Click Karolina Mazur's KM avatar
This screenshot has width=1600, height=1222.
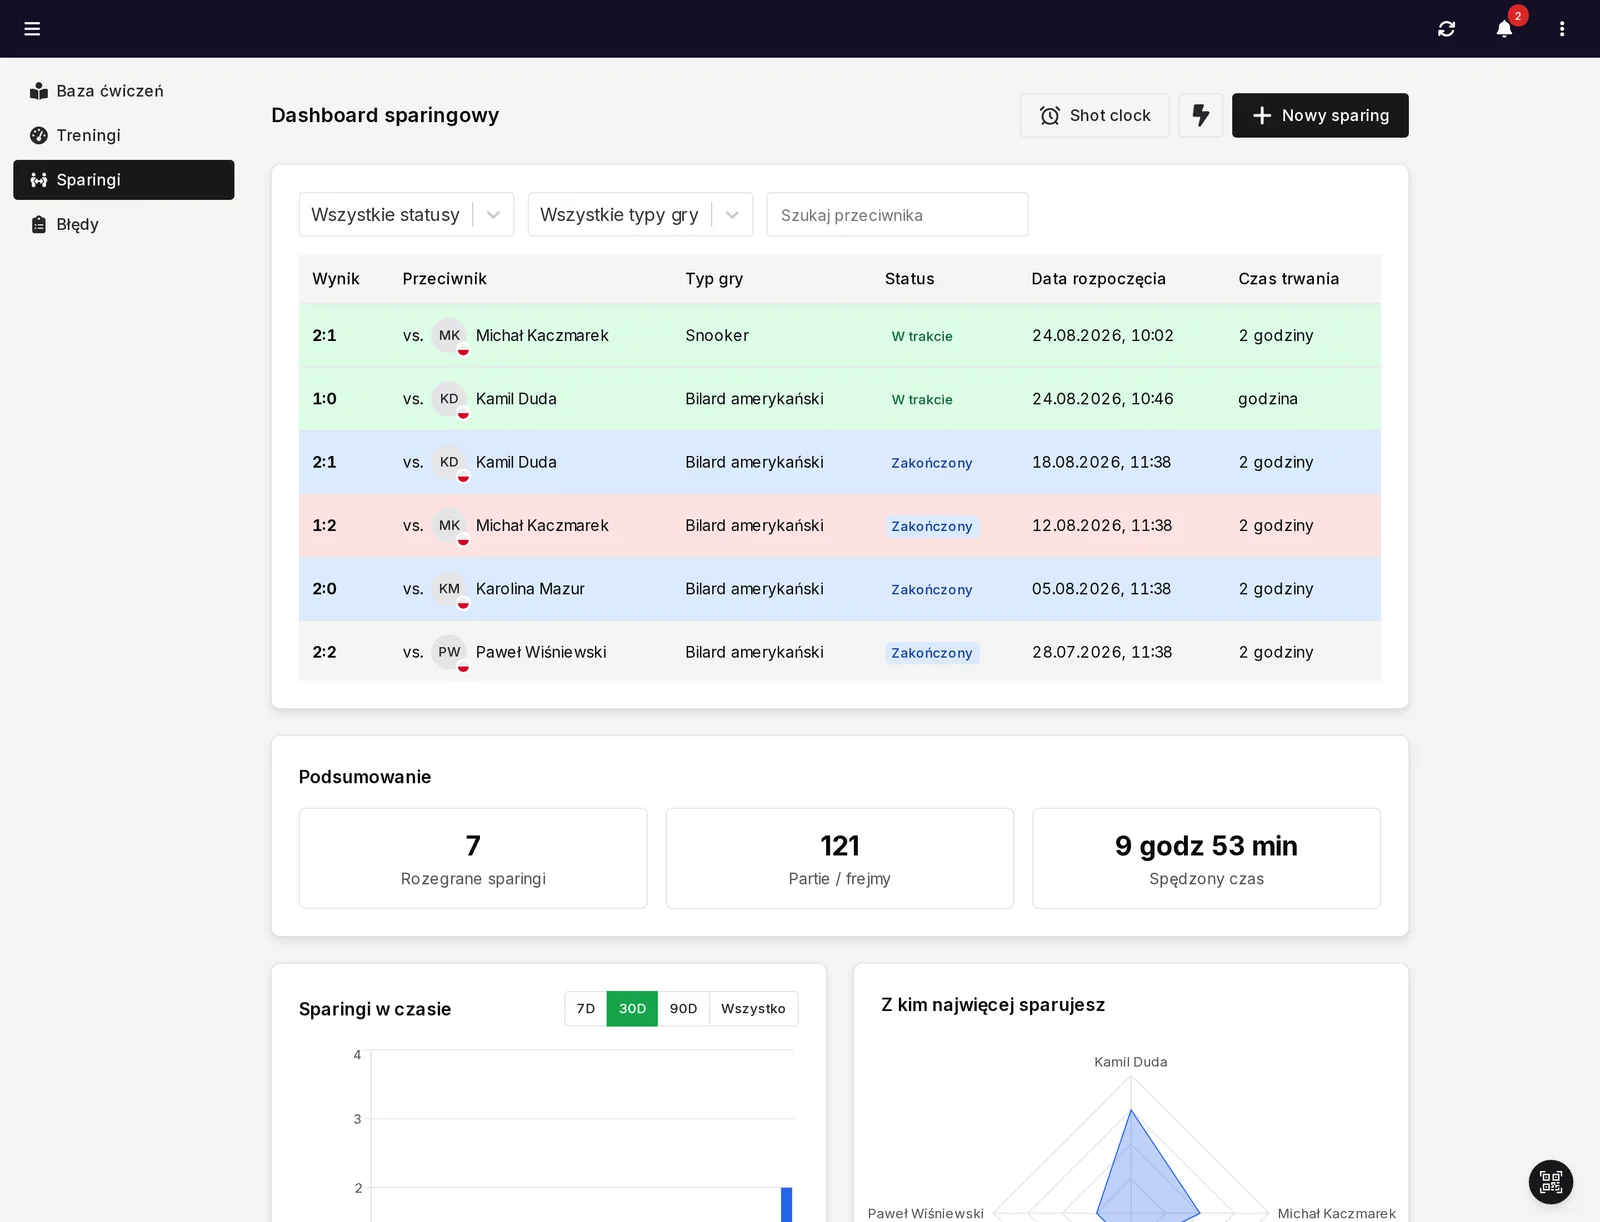(450, 589)
